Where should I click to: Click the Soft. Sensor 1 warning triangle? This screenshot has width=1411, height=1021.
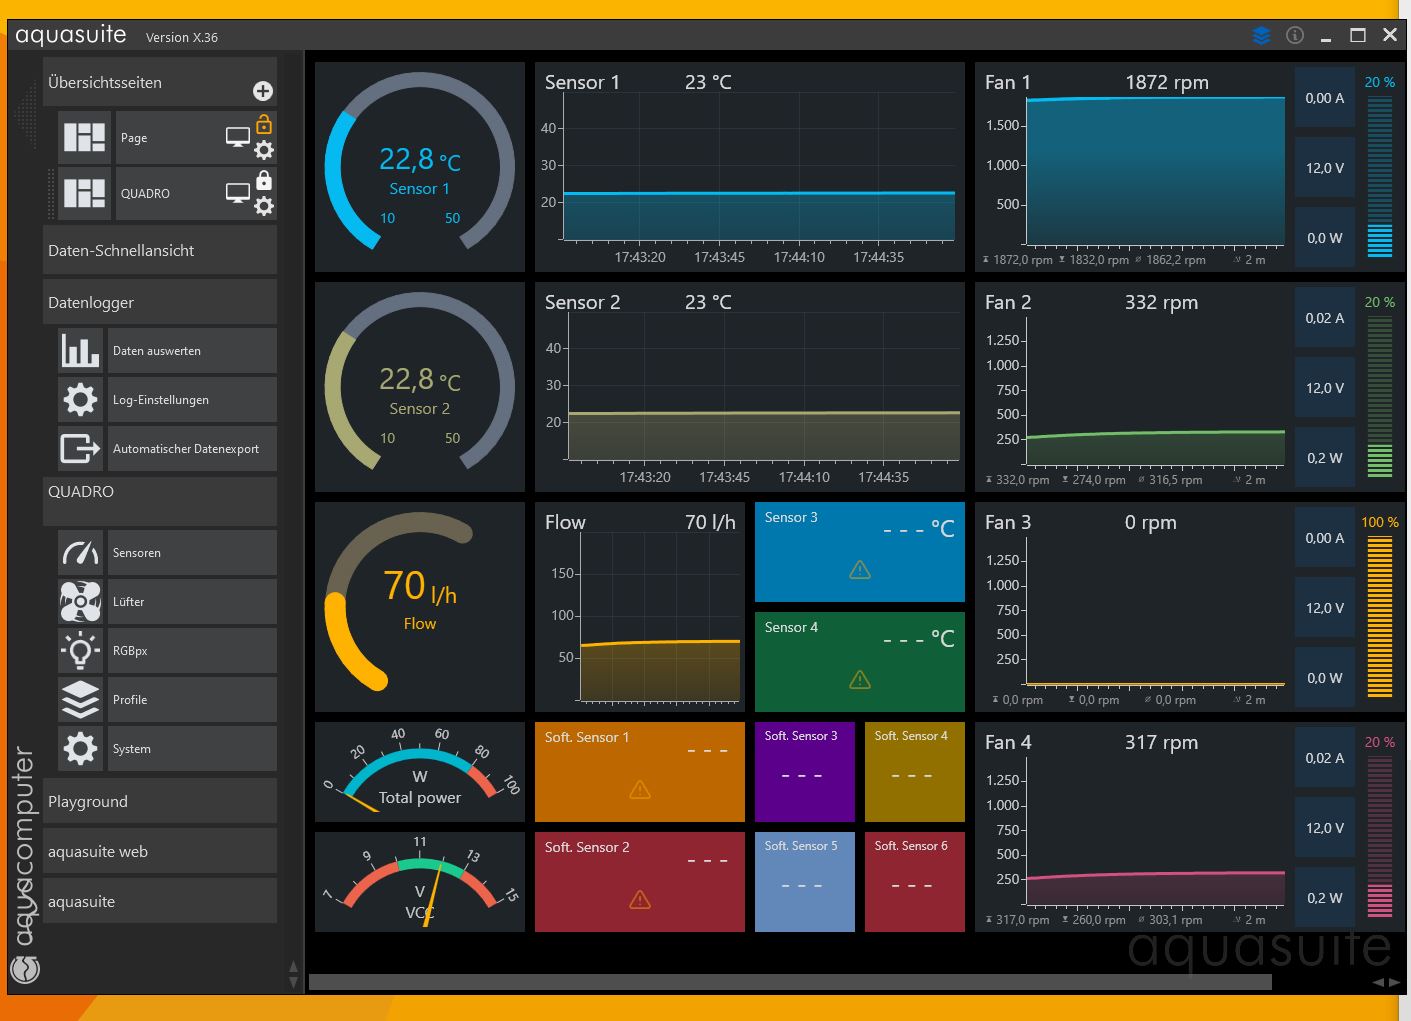click(640, 790)
